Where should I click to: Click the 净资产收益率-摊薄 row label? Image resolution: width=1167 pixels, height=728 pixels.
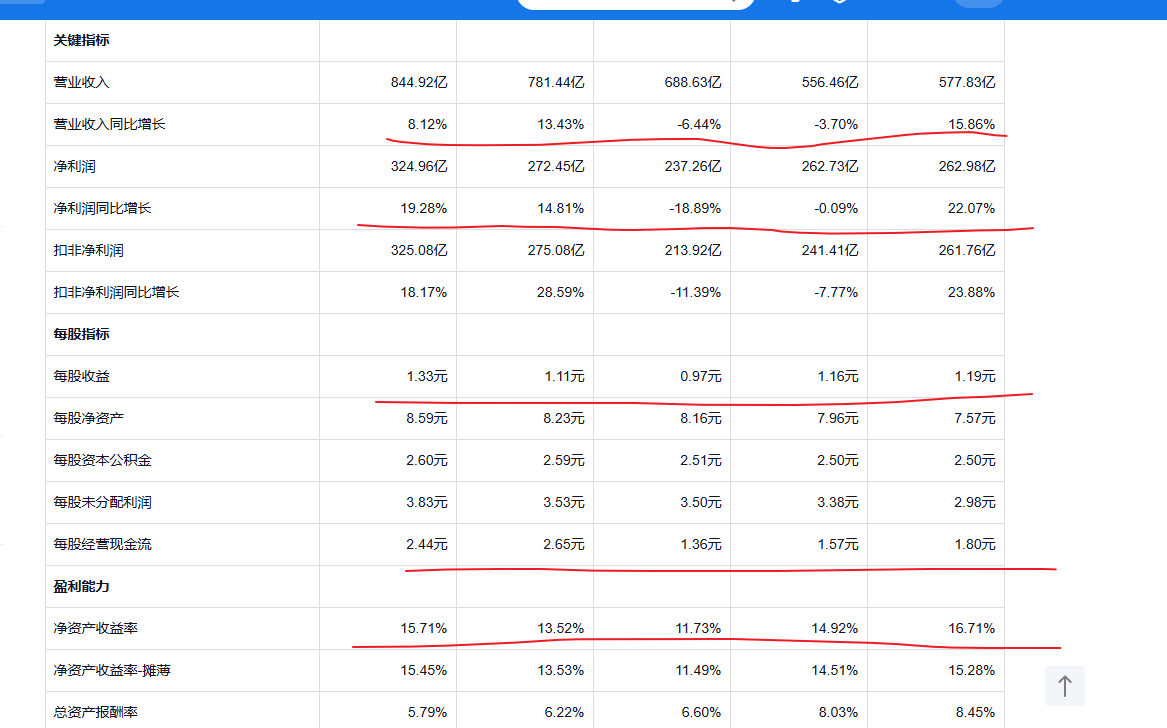pos(112,670)
